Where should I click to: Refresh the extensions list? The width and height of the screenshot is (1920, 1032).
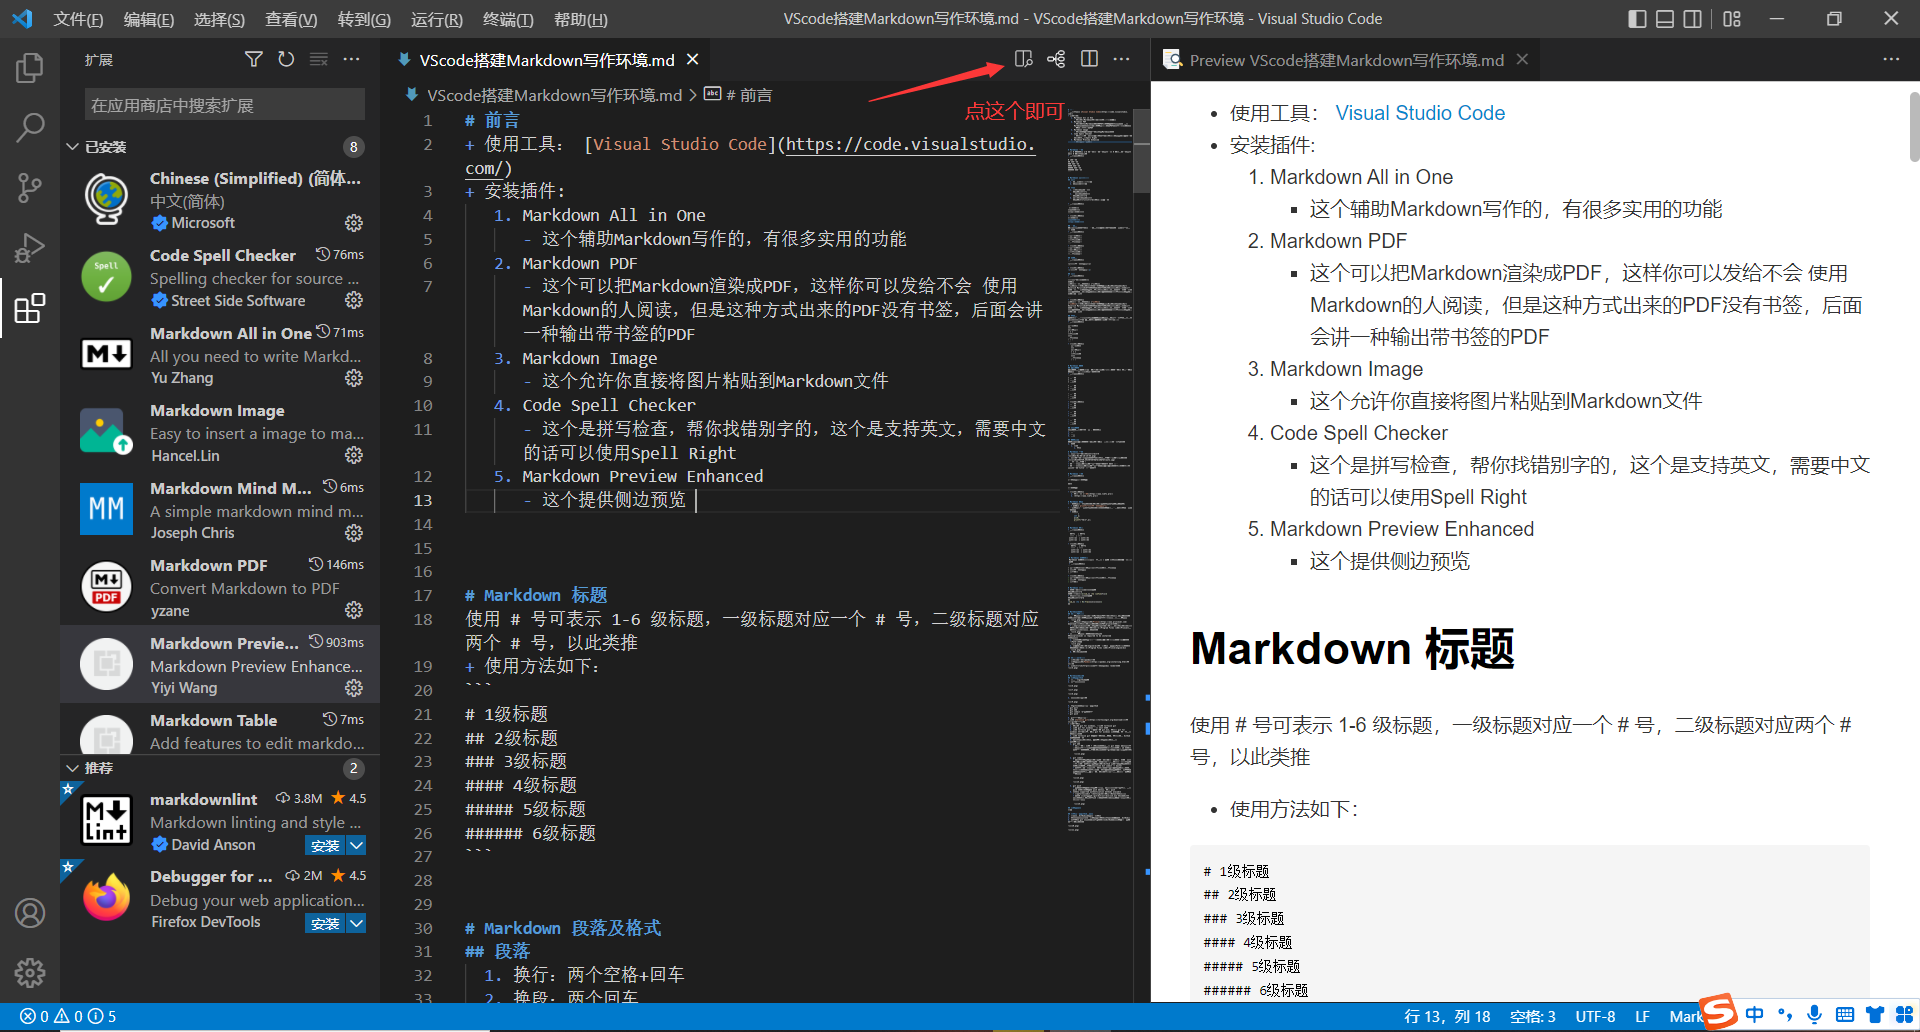coord(286,60)
